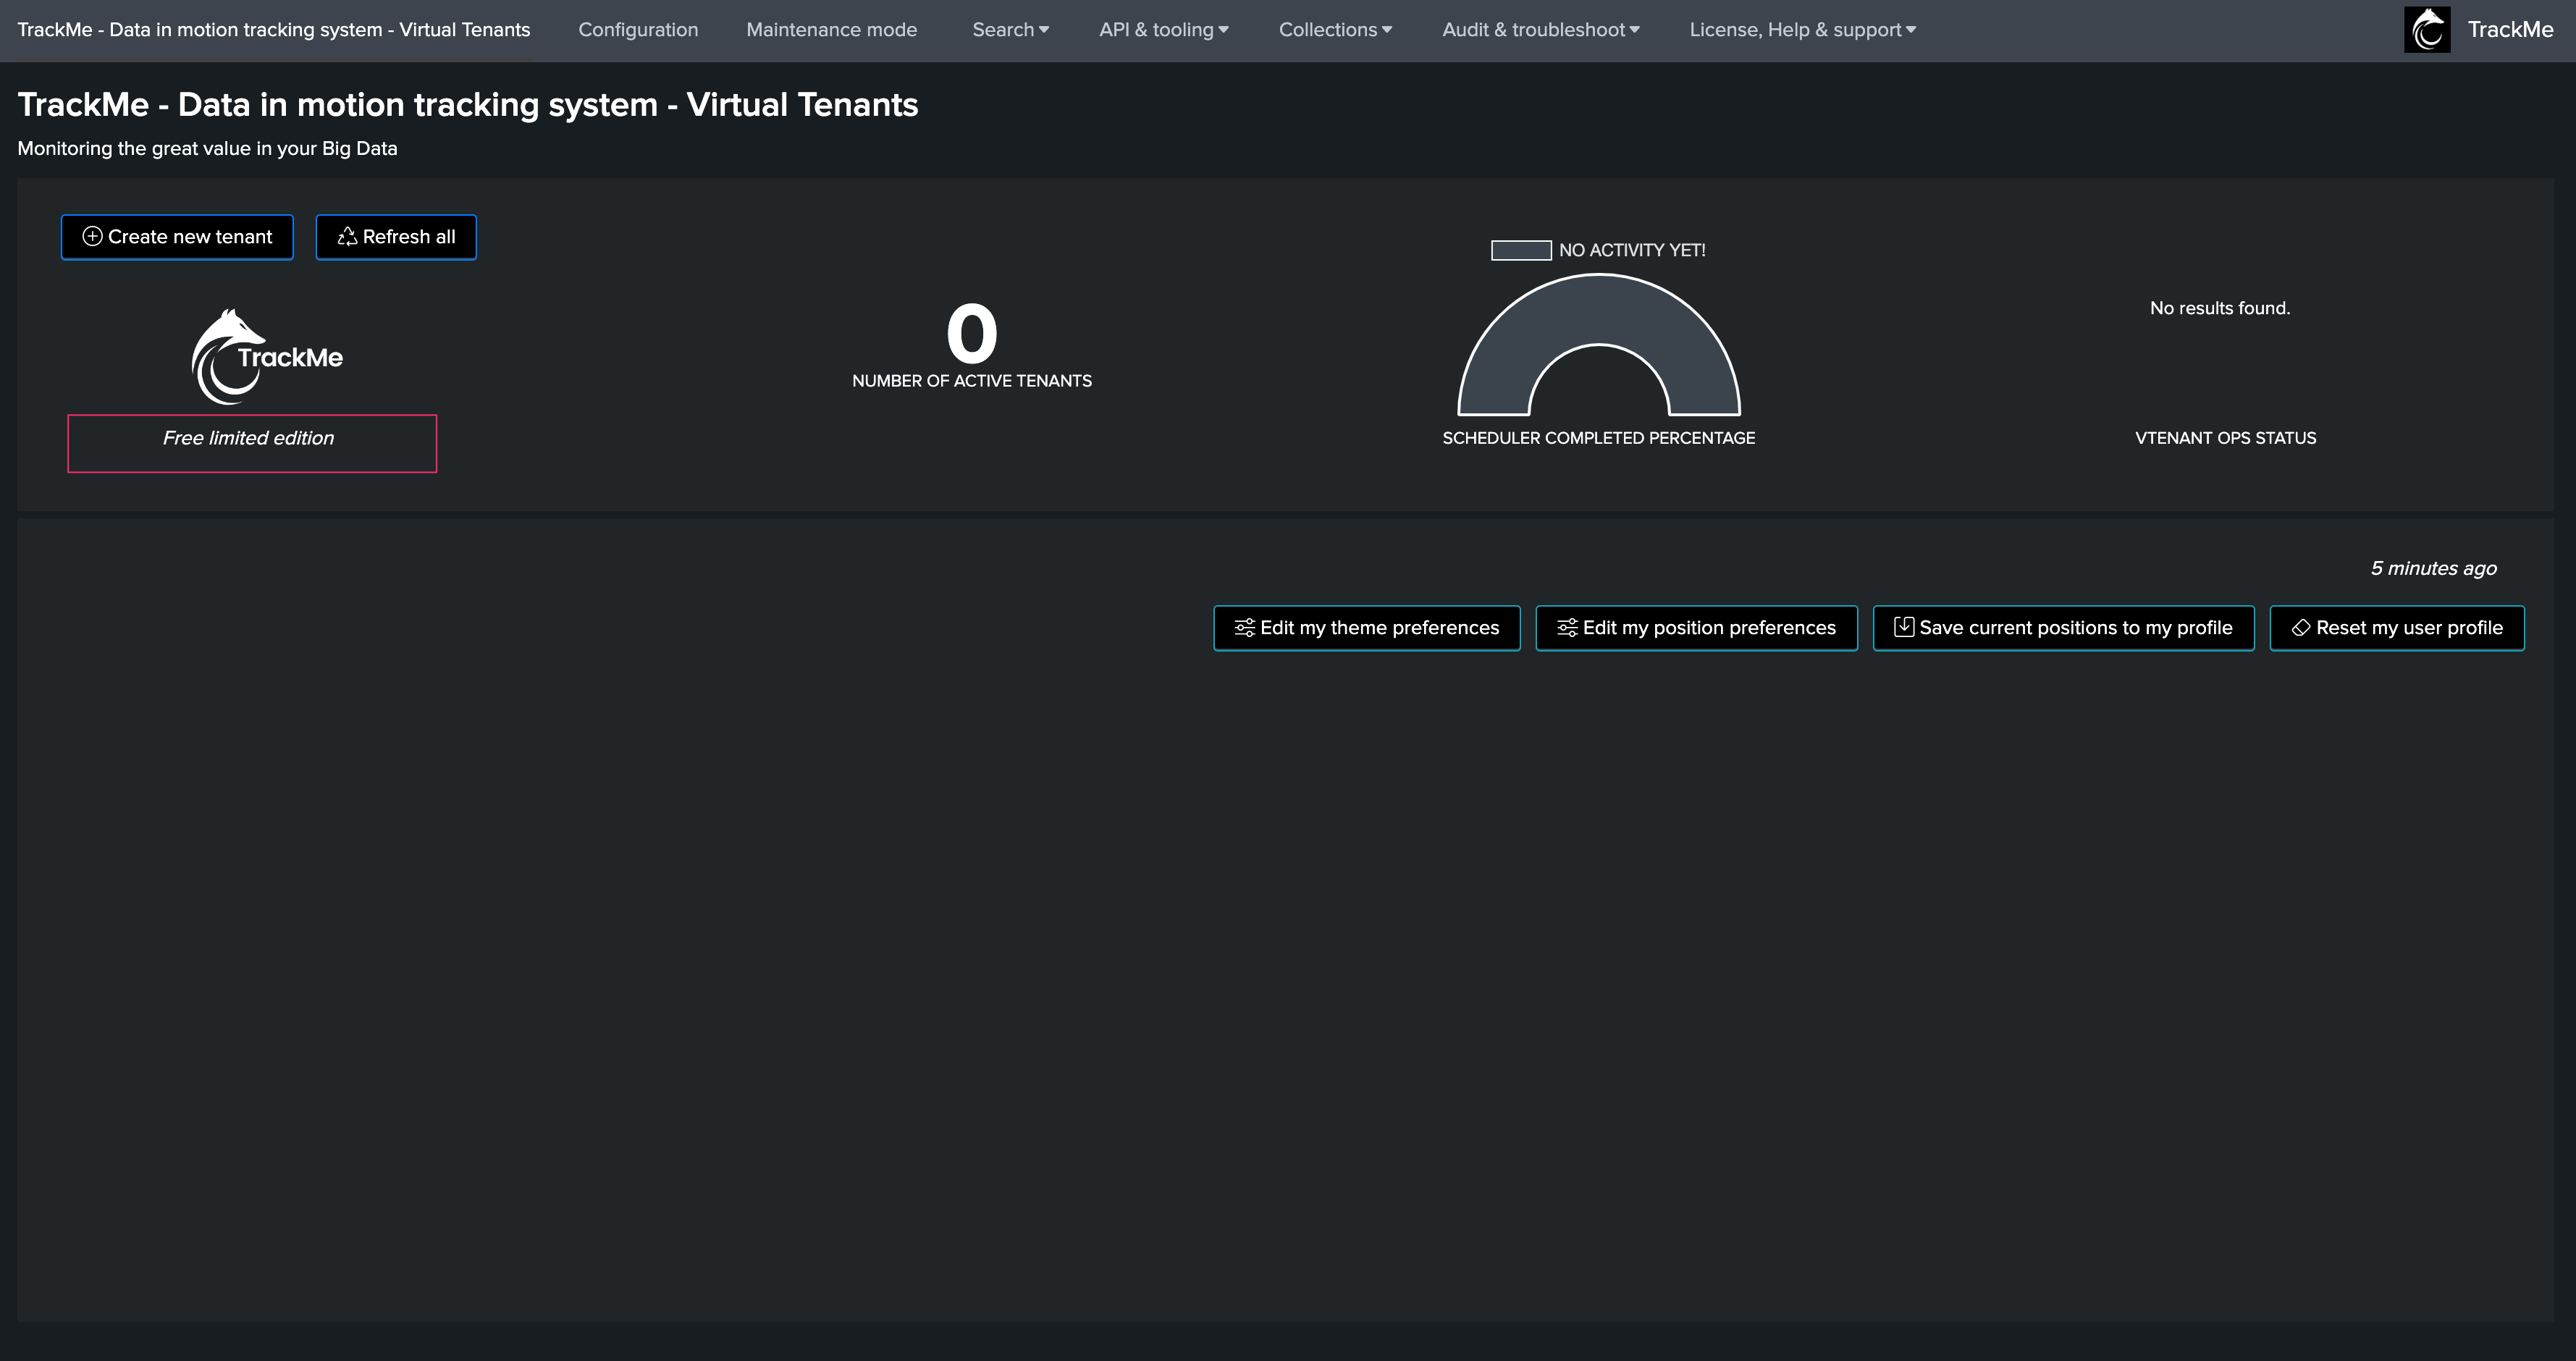Screen dimensions: 2576x1361
Task: Refresh all tenants
Action: tap(396, 237)
